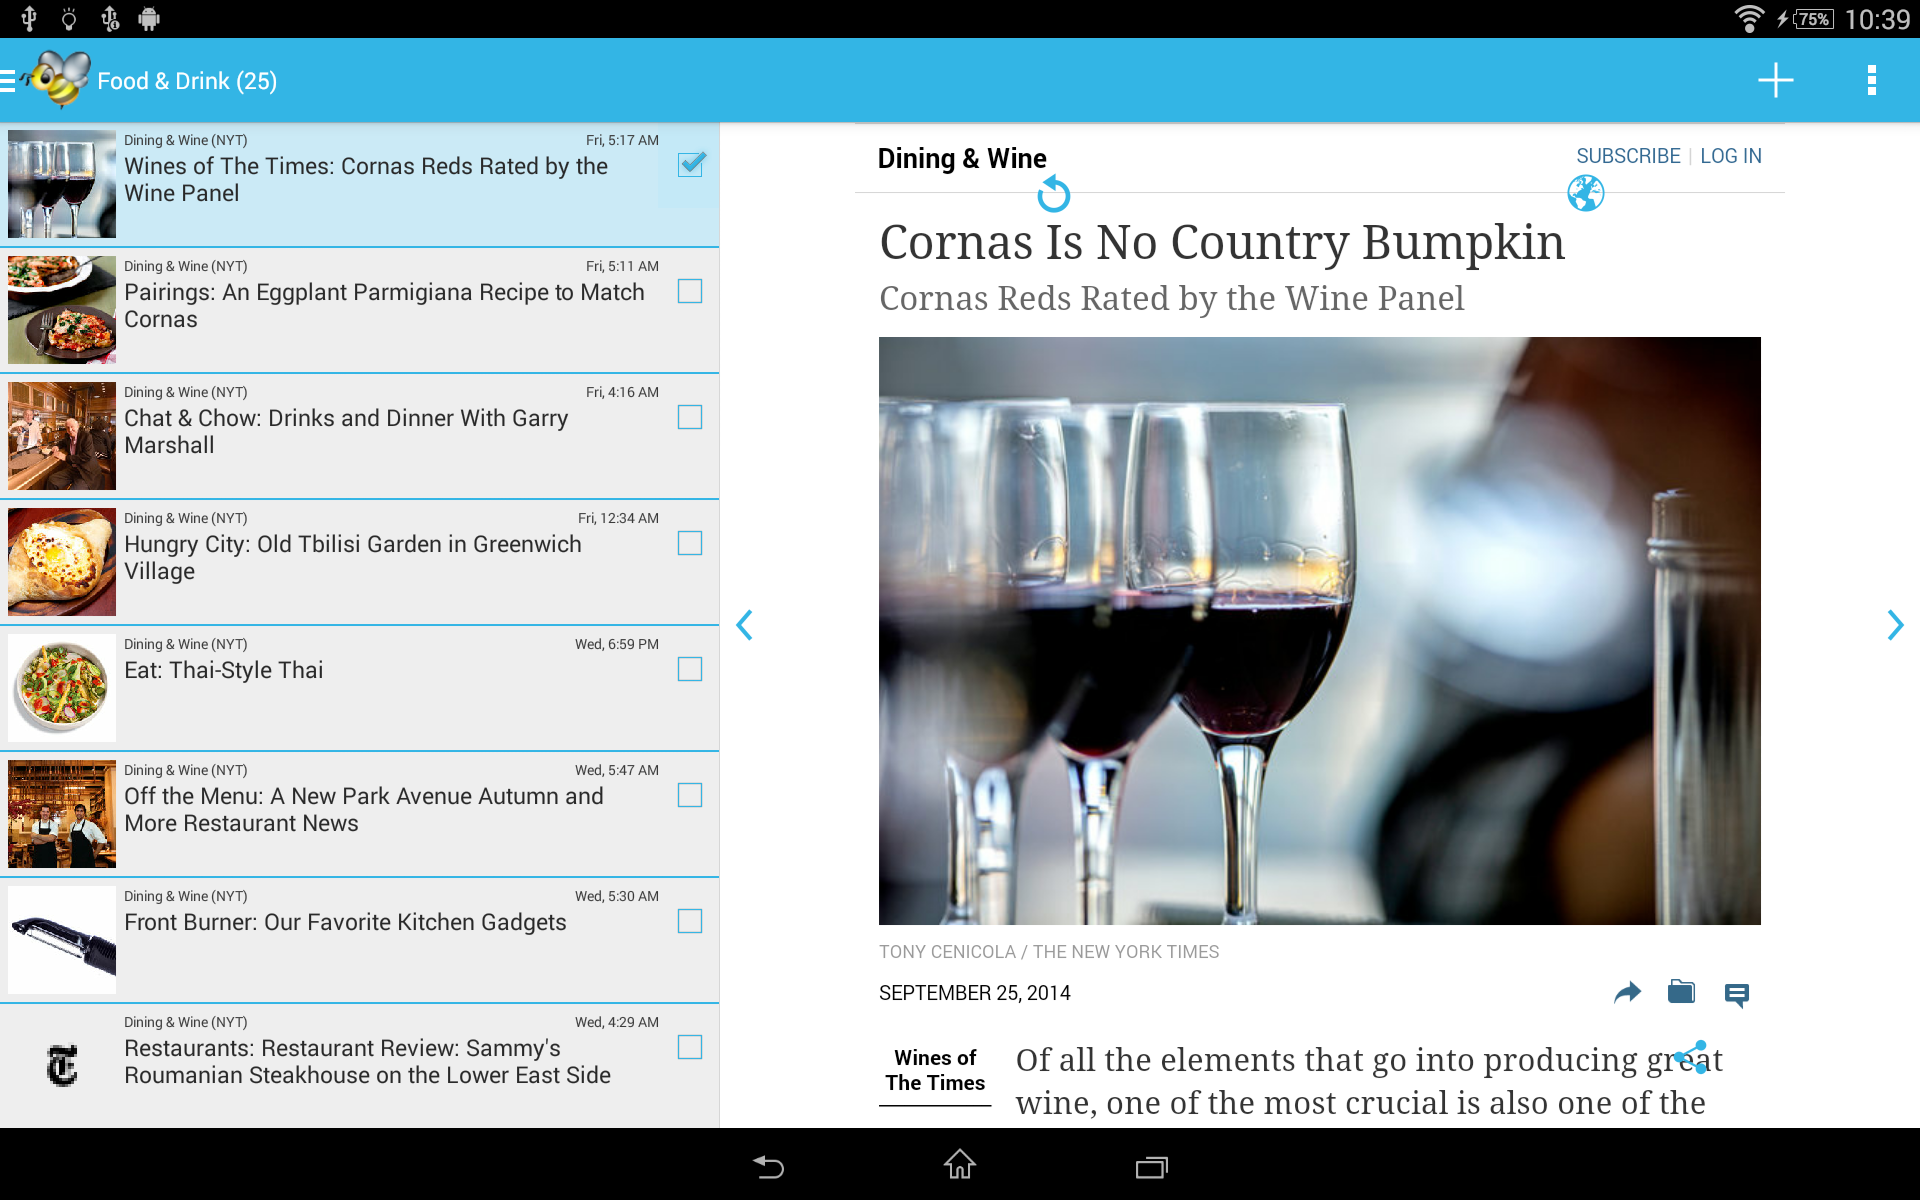Click subtitle Cornas Reds Rated by the Wine Panel
The height and width of the screenshot is (1200, 1920).
coord(1171,298)
